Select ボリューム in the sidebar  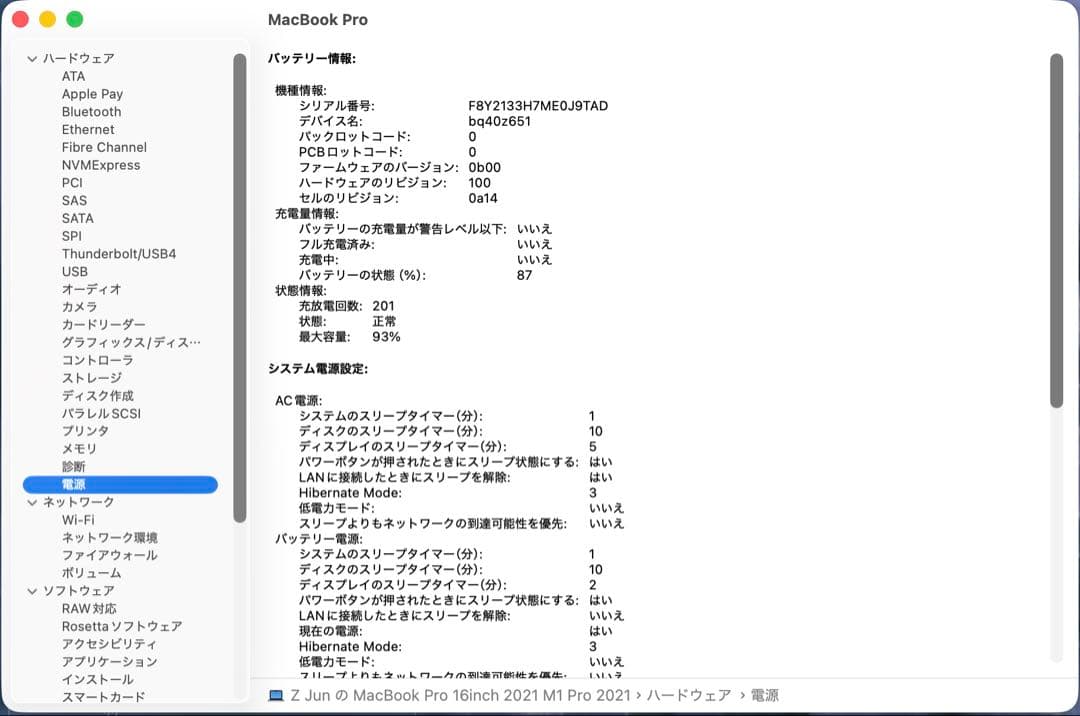coord(92,573)
